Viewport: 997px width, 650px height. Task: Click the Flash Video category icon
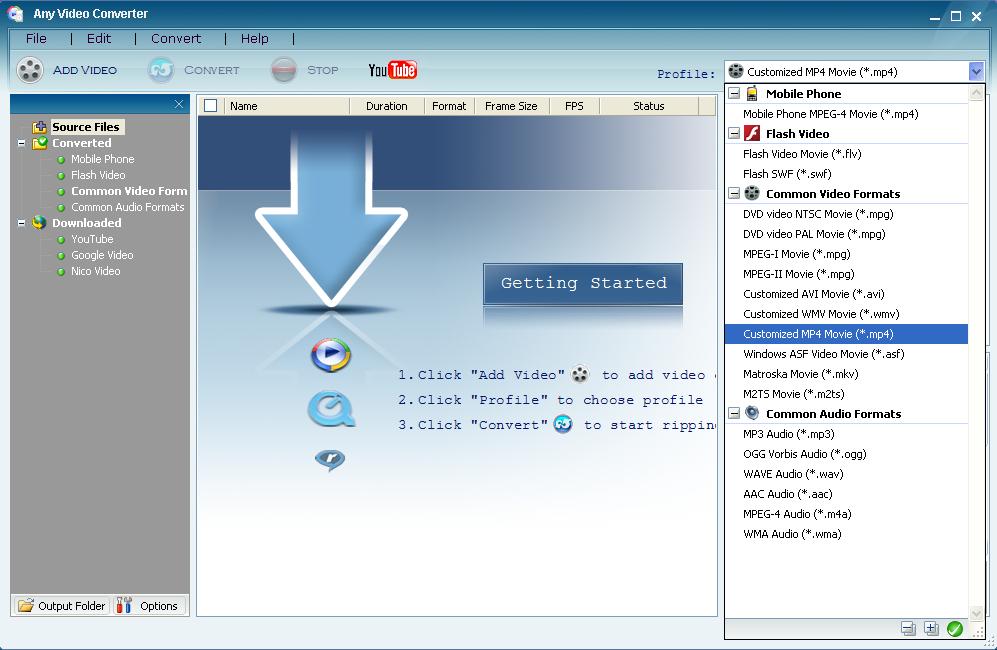pos(752,134)
